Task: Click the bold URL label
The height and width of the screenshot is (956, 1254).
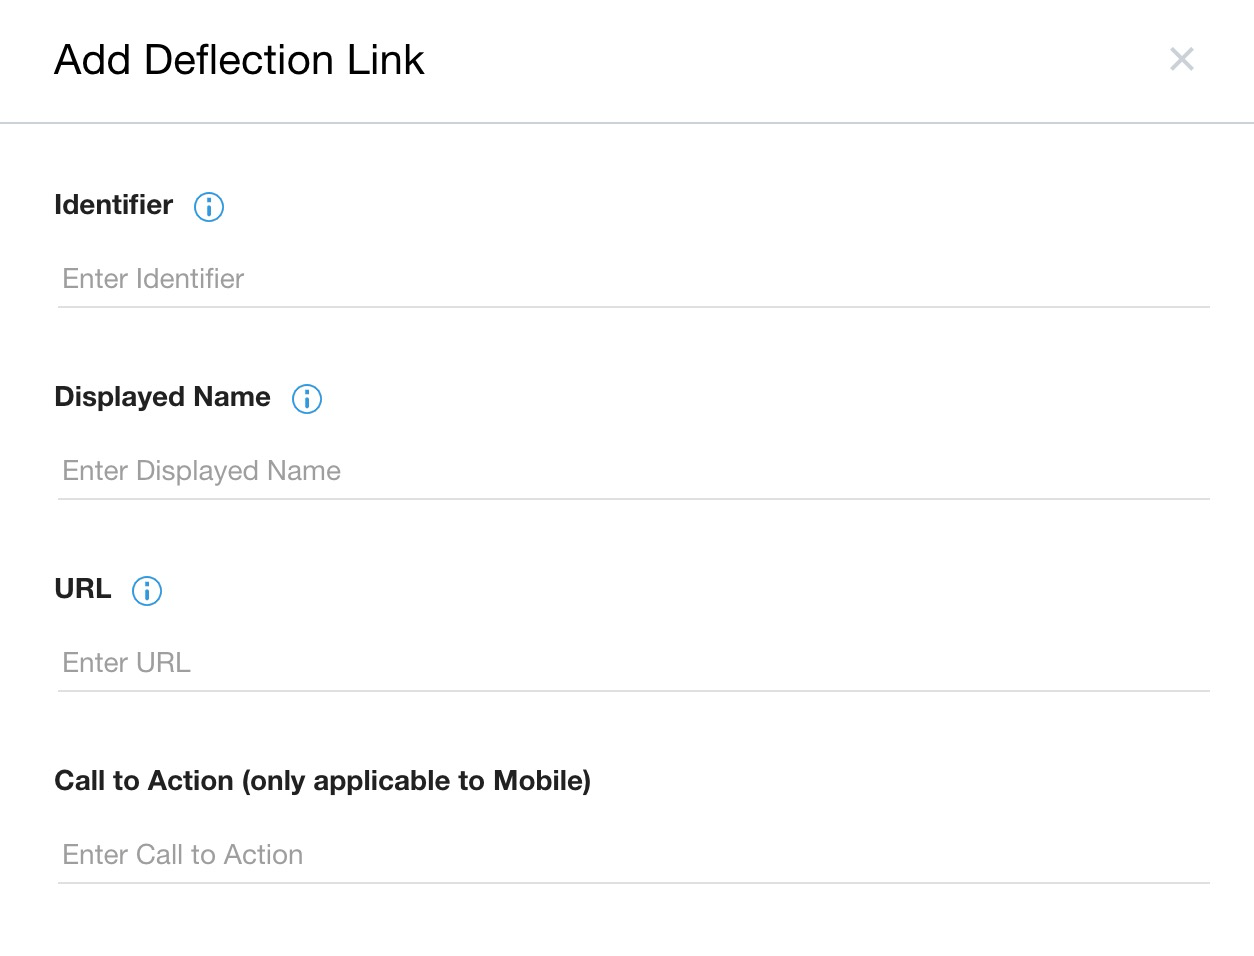Action: click(83, 589)
